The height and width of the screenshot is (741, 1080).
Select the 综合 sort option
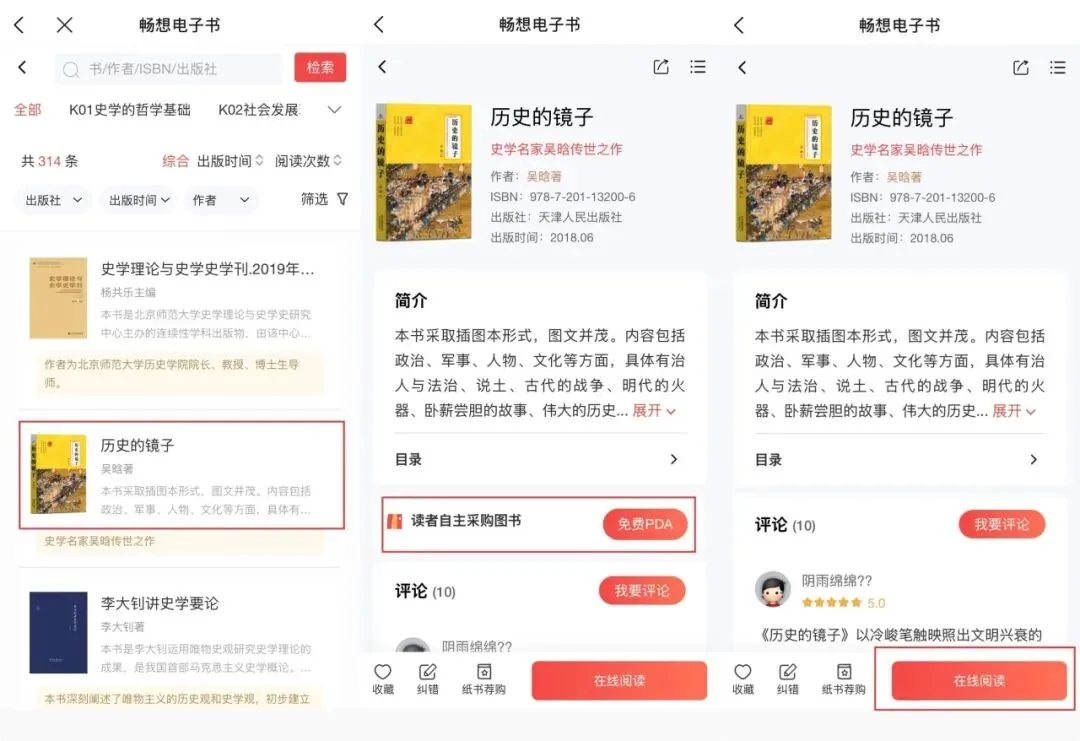click(175, 161)
